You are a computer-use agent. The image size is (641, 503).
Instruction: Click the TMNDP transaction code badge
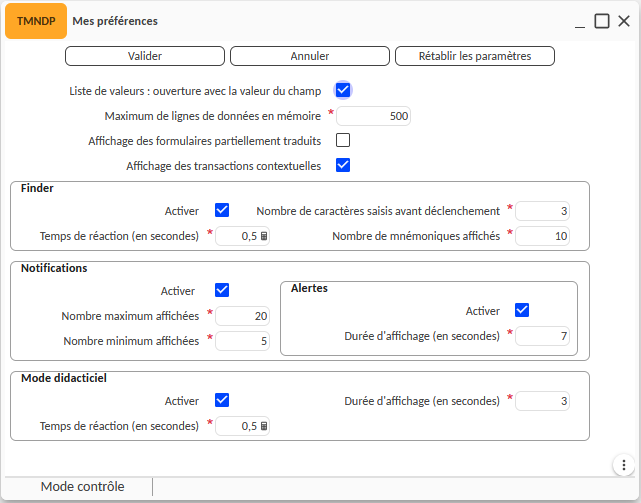[36, 21]
